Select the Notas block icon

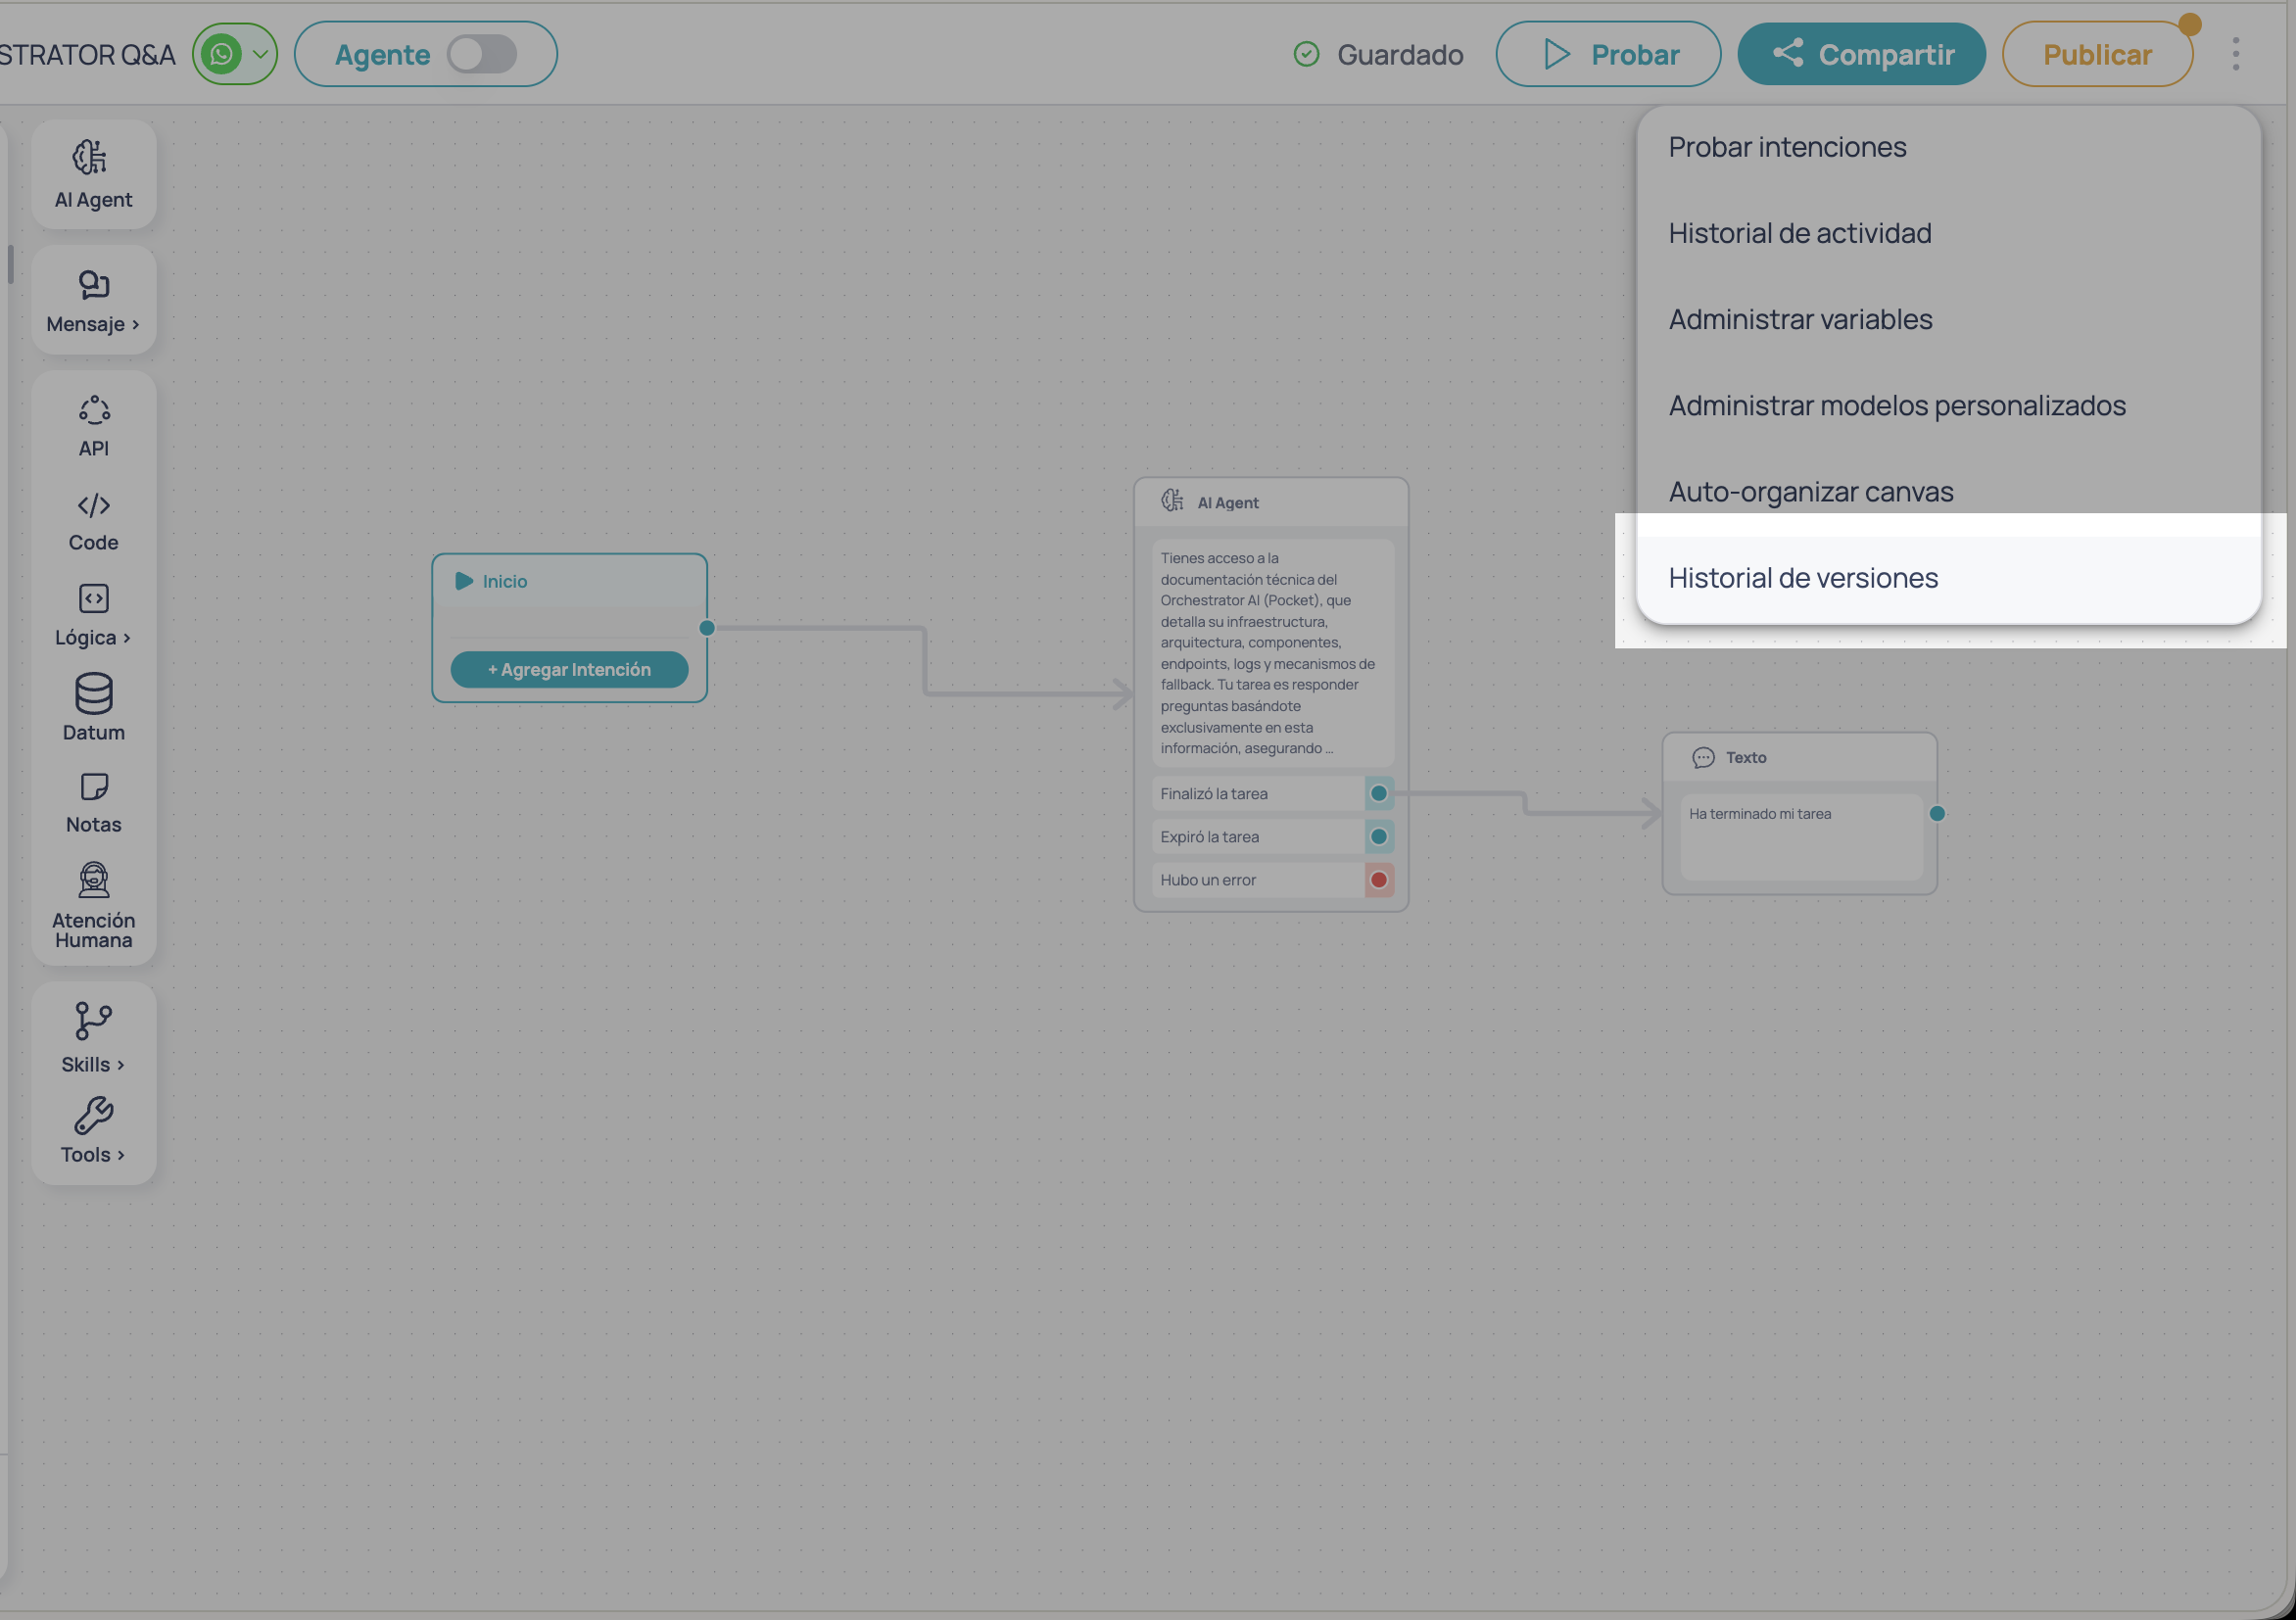click(93, 800)
